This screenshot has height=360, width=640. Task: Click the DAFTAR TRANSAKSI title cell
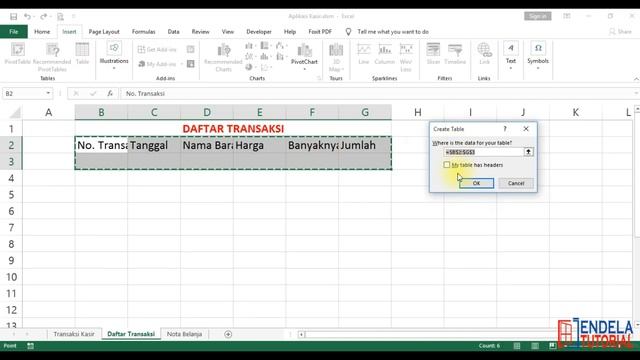point(233,129)
